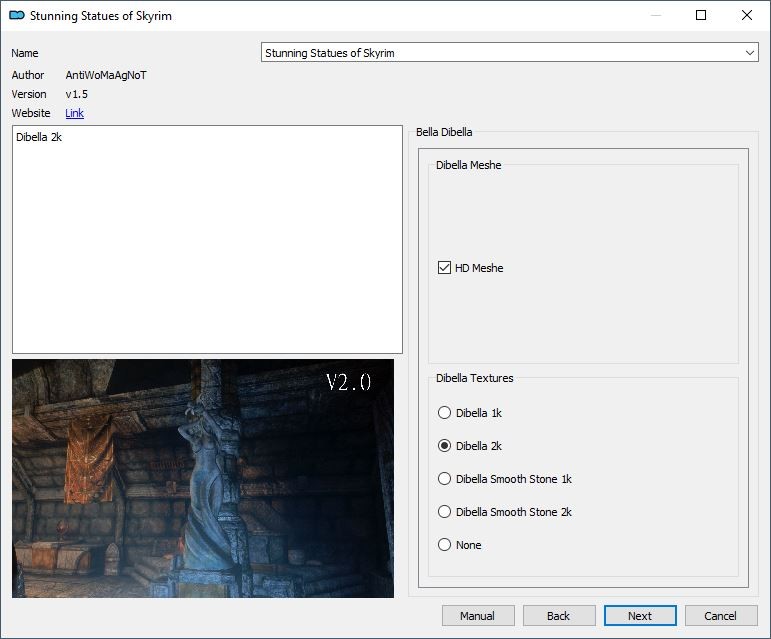Open the Website Link
The image size is (771, 639).
tap(74, 113)
